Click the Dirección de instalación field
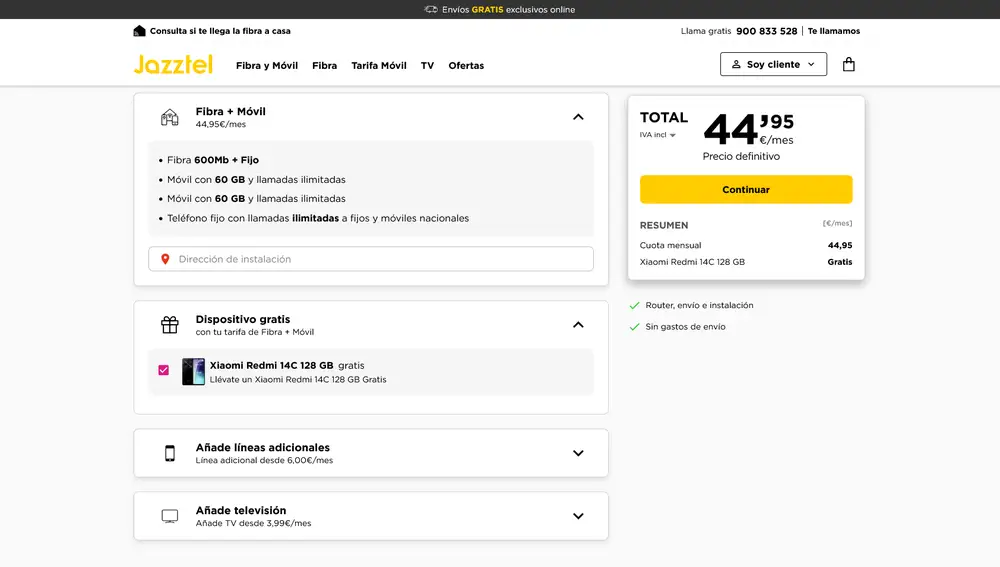The width and height of the screenshot is (1000, 567). click(380, 259)
